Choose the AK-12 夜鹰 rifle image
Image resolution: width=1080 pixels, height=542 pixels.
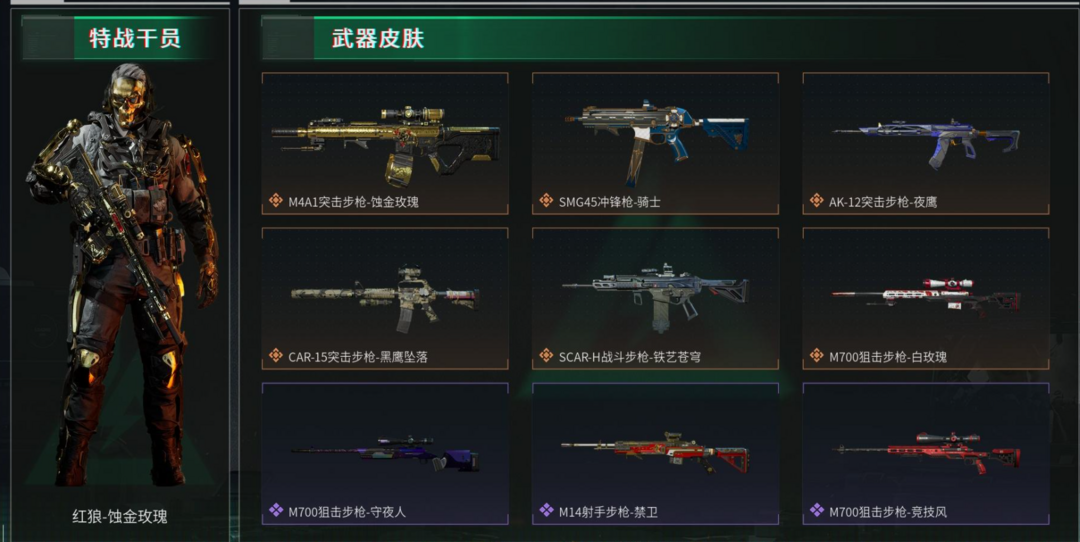point(926,143)
